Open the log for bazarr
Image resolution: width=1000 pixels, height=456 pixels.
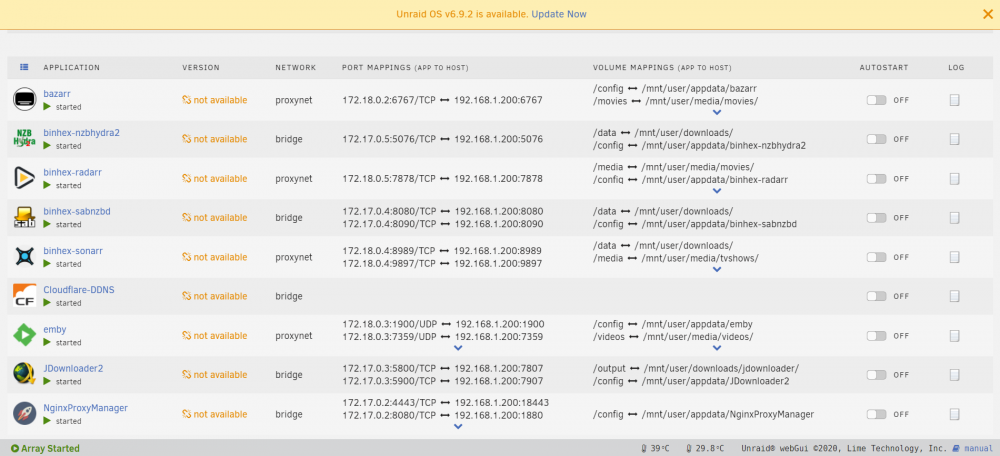955,100
